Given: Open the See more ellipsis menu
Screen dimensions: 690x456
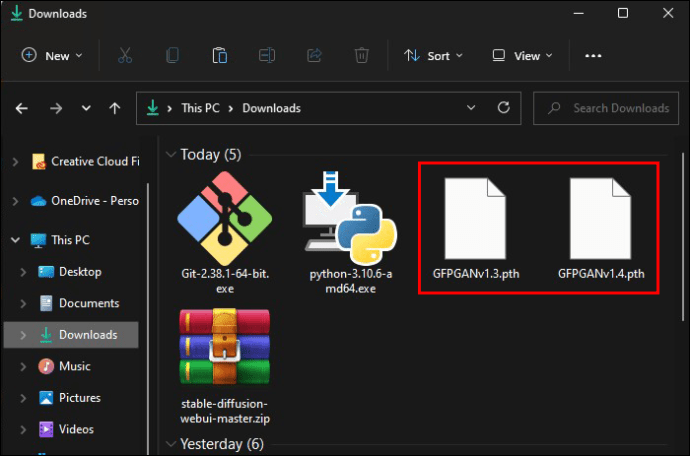Looking at the screenshot, I should [x=593, y=56].
